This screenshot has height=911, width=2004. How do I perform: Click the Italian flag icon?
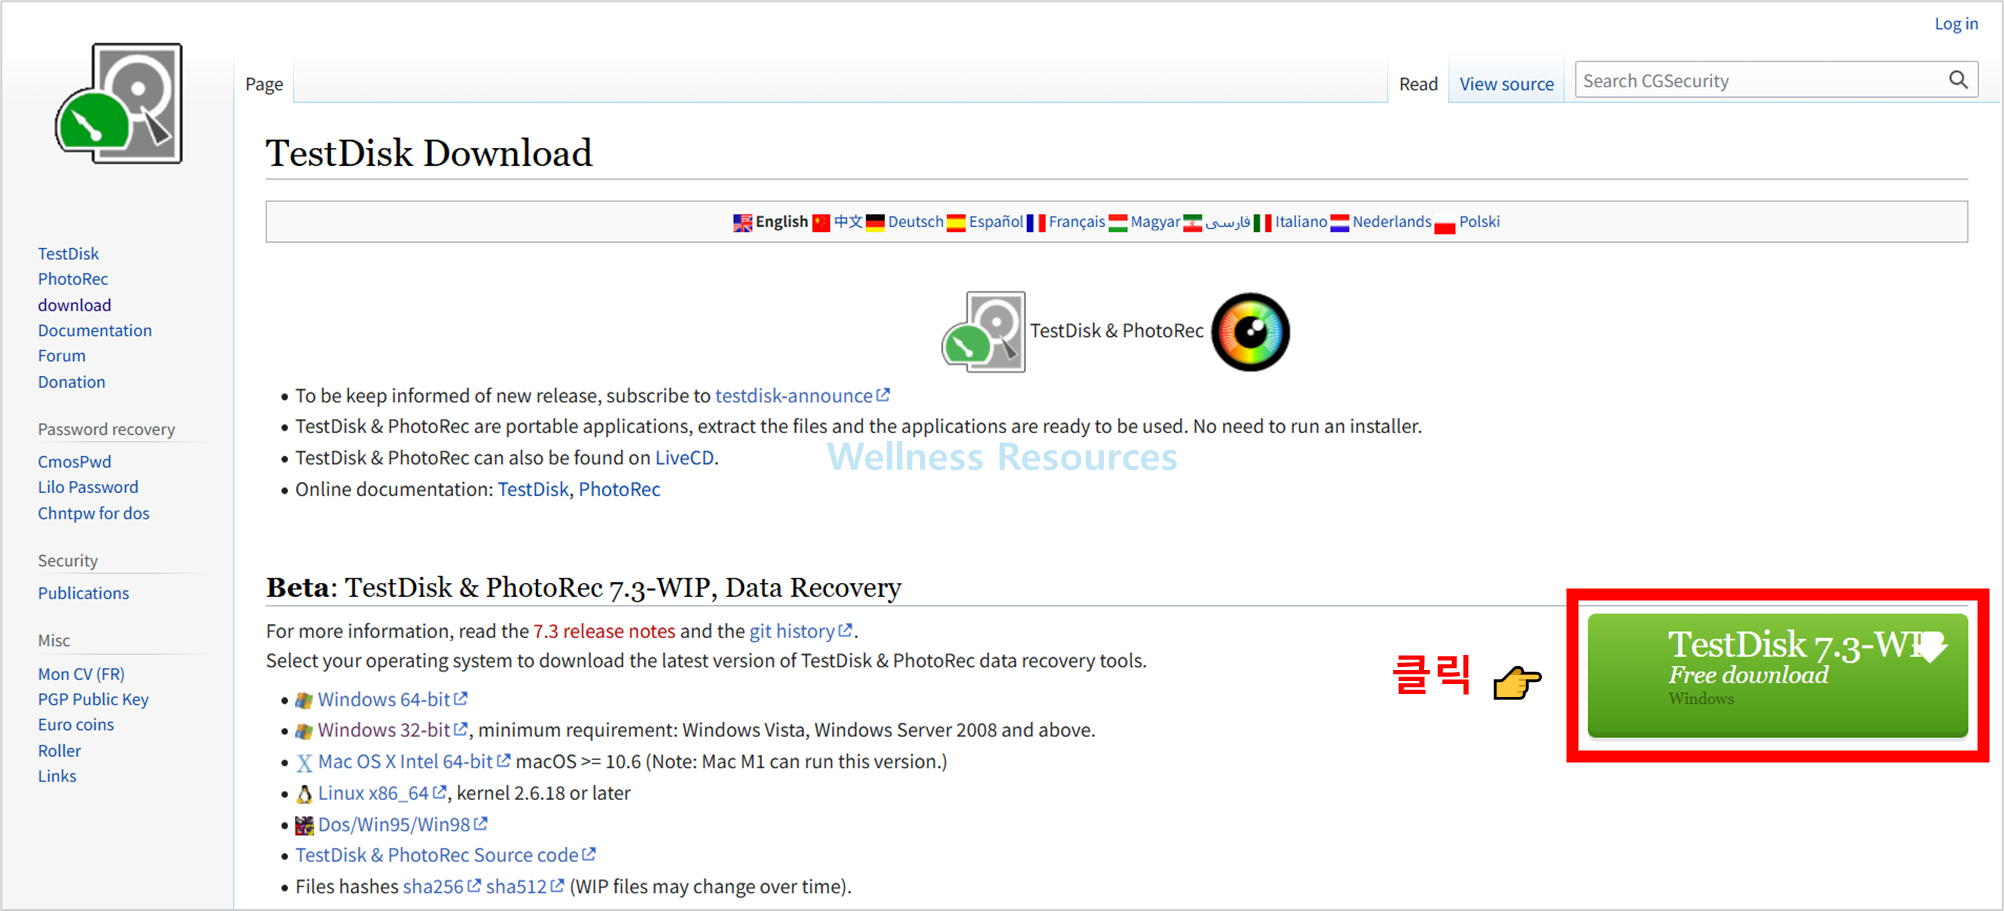click(1262, 223)
